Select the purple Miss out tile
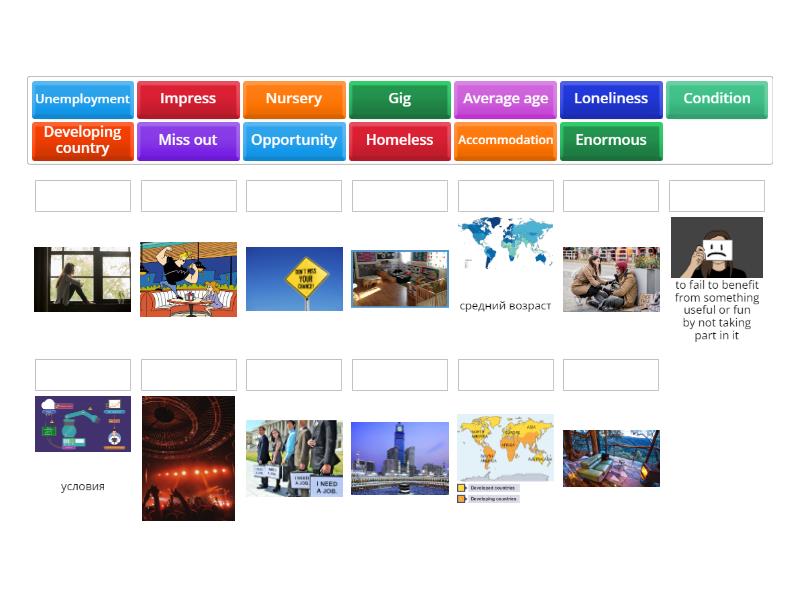This screenshot has height=600, width=800. coord(188,141)
